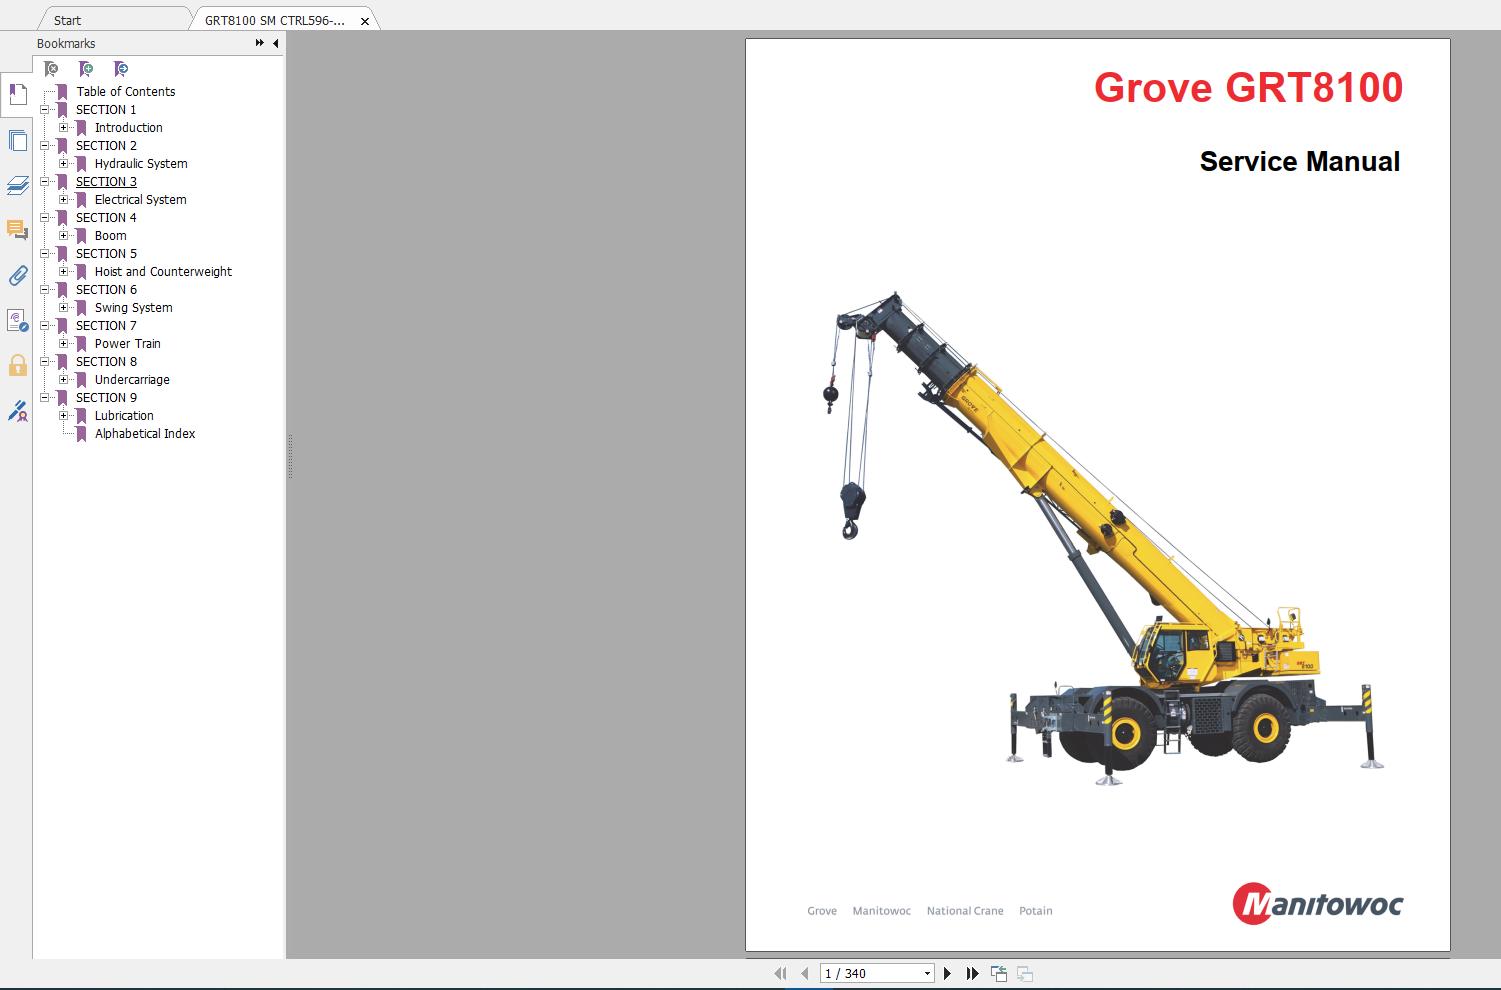Open the Comments panel
Viewport: 1501px width, 990px height.
click(17, 231)
